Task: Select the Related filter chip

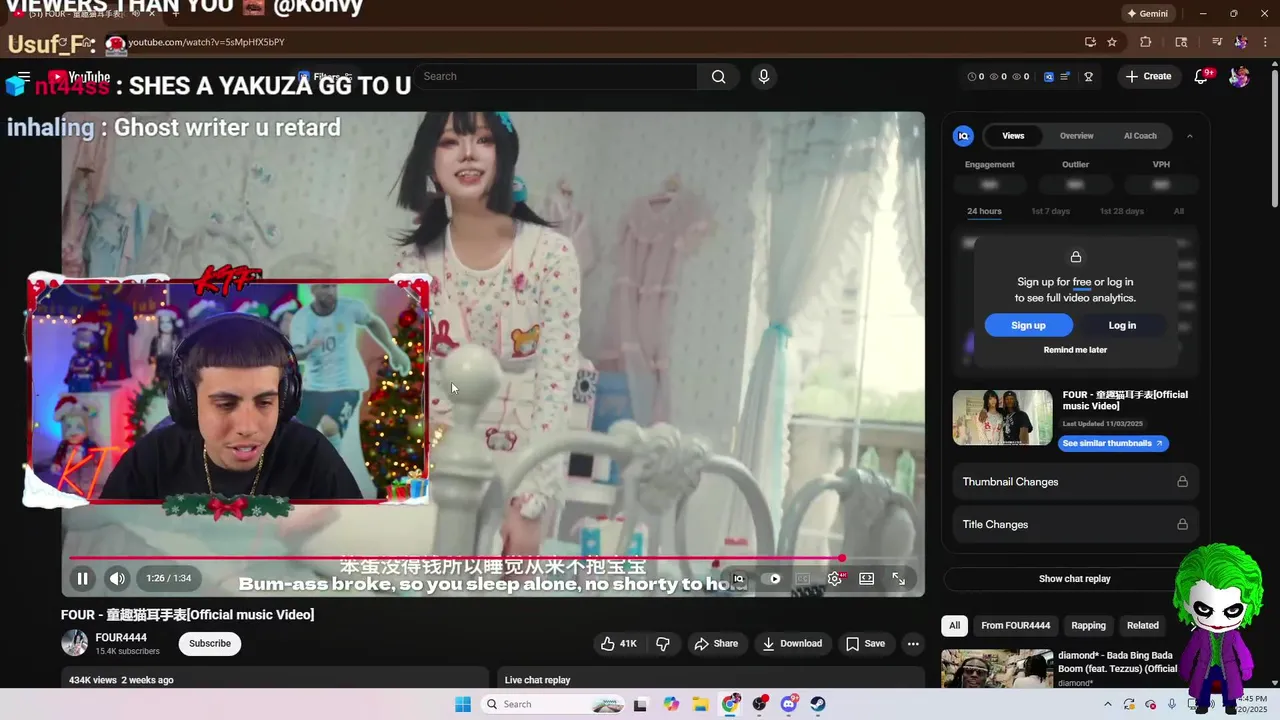Action: (x=1142, y=626)
